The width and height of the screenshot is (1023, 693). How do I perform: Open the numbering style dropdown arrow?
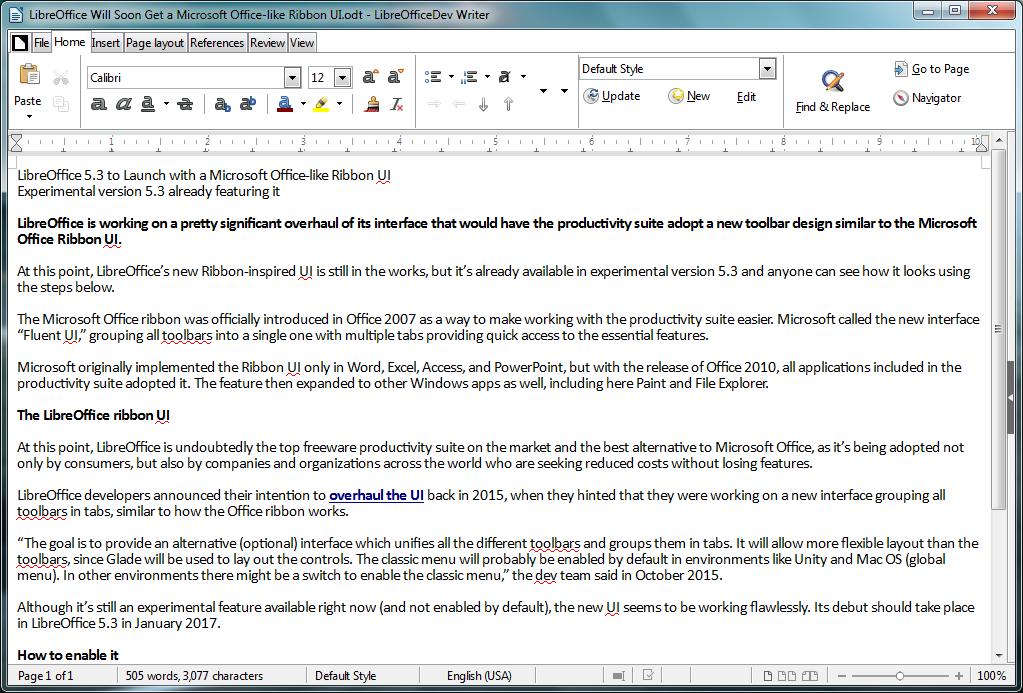click(487, 77)
